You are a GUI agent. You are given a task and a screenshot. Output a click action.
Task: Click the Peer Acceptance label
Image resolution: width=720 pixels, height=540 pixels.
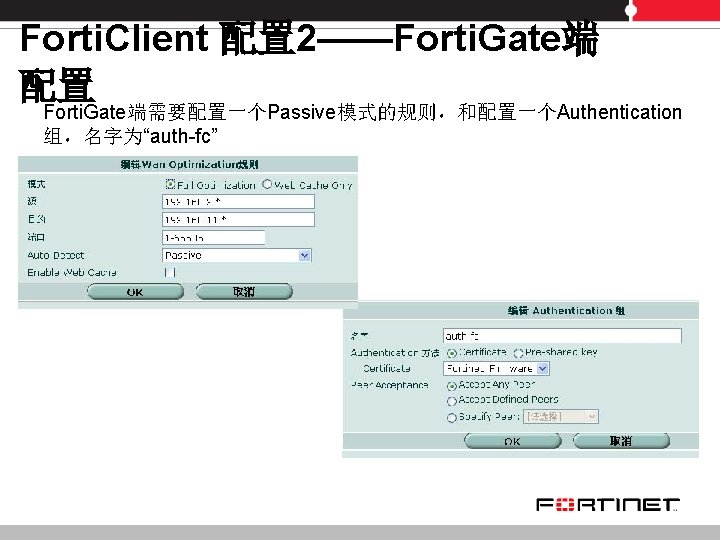coord(390,385)
